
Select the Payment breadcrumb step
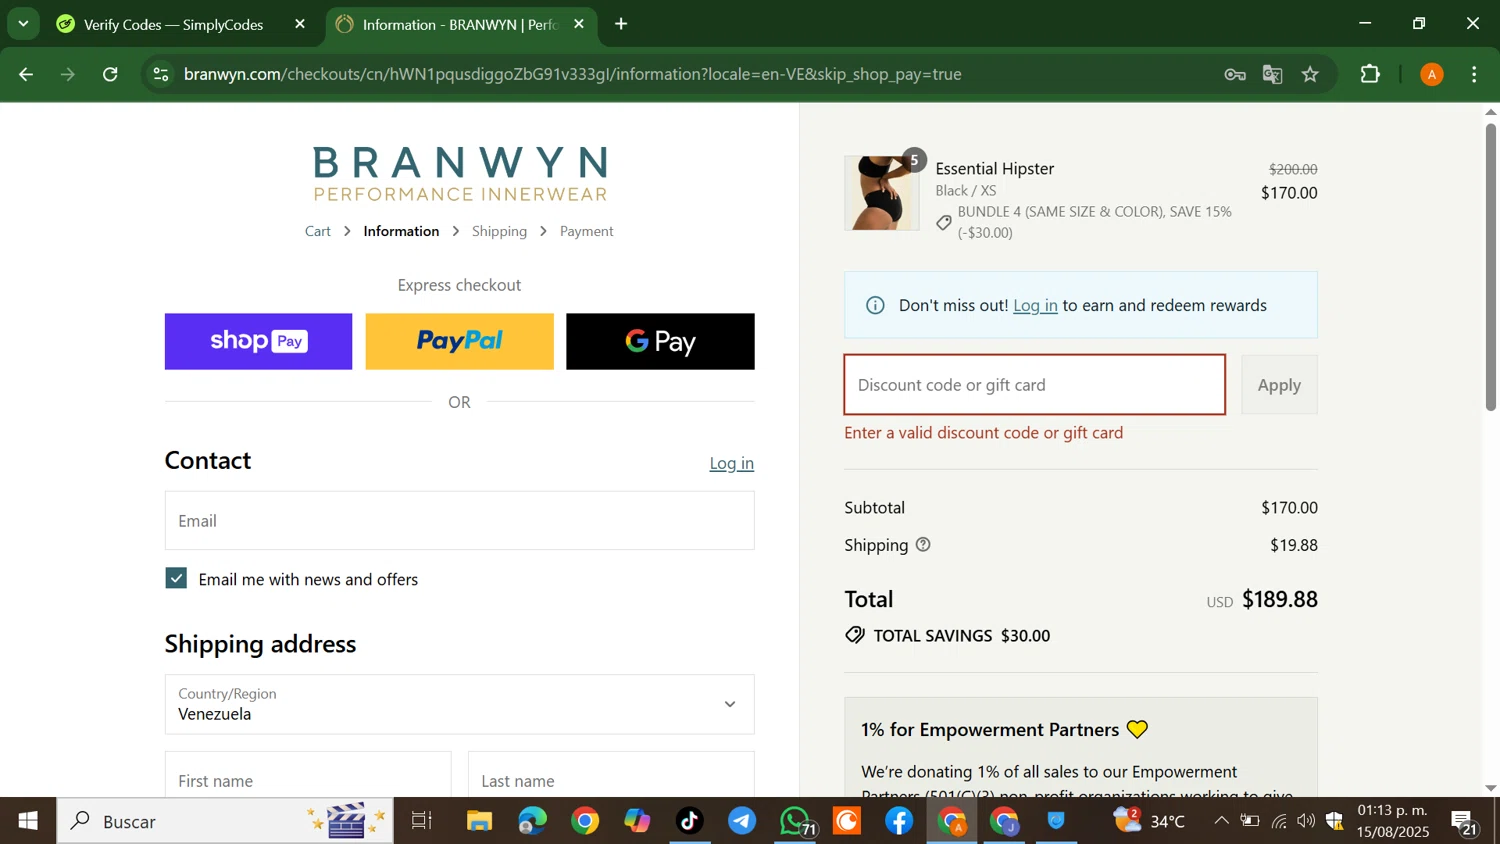pyautogui.click(x=587, y=231)
